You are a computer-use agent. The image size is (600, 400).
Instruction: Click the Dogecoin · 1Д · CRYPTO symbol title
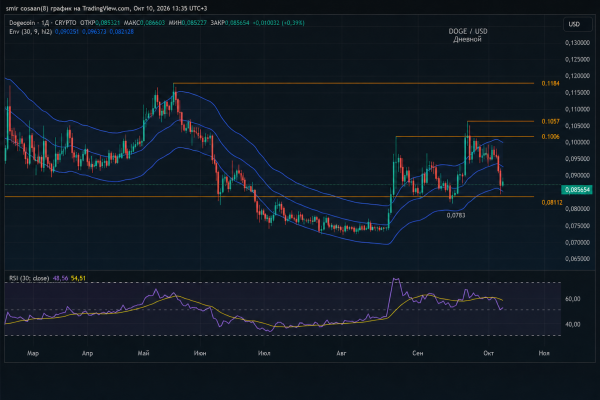click(x=42, y=23)
